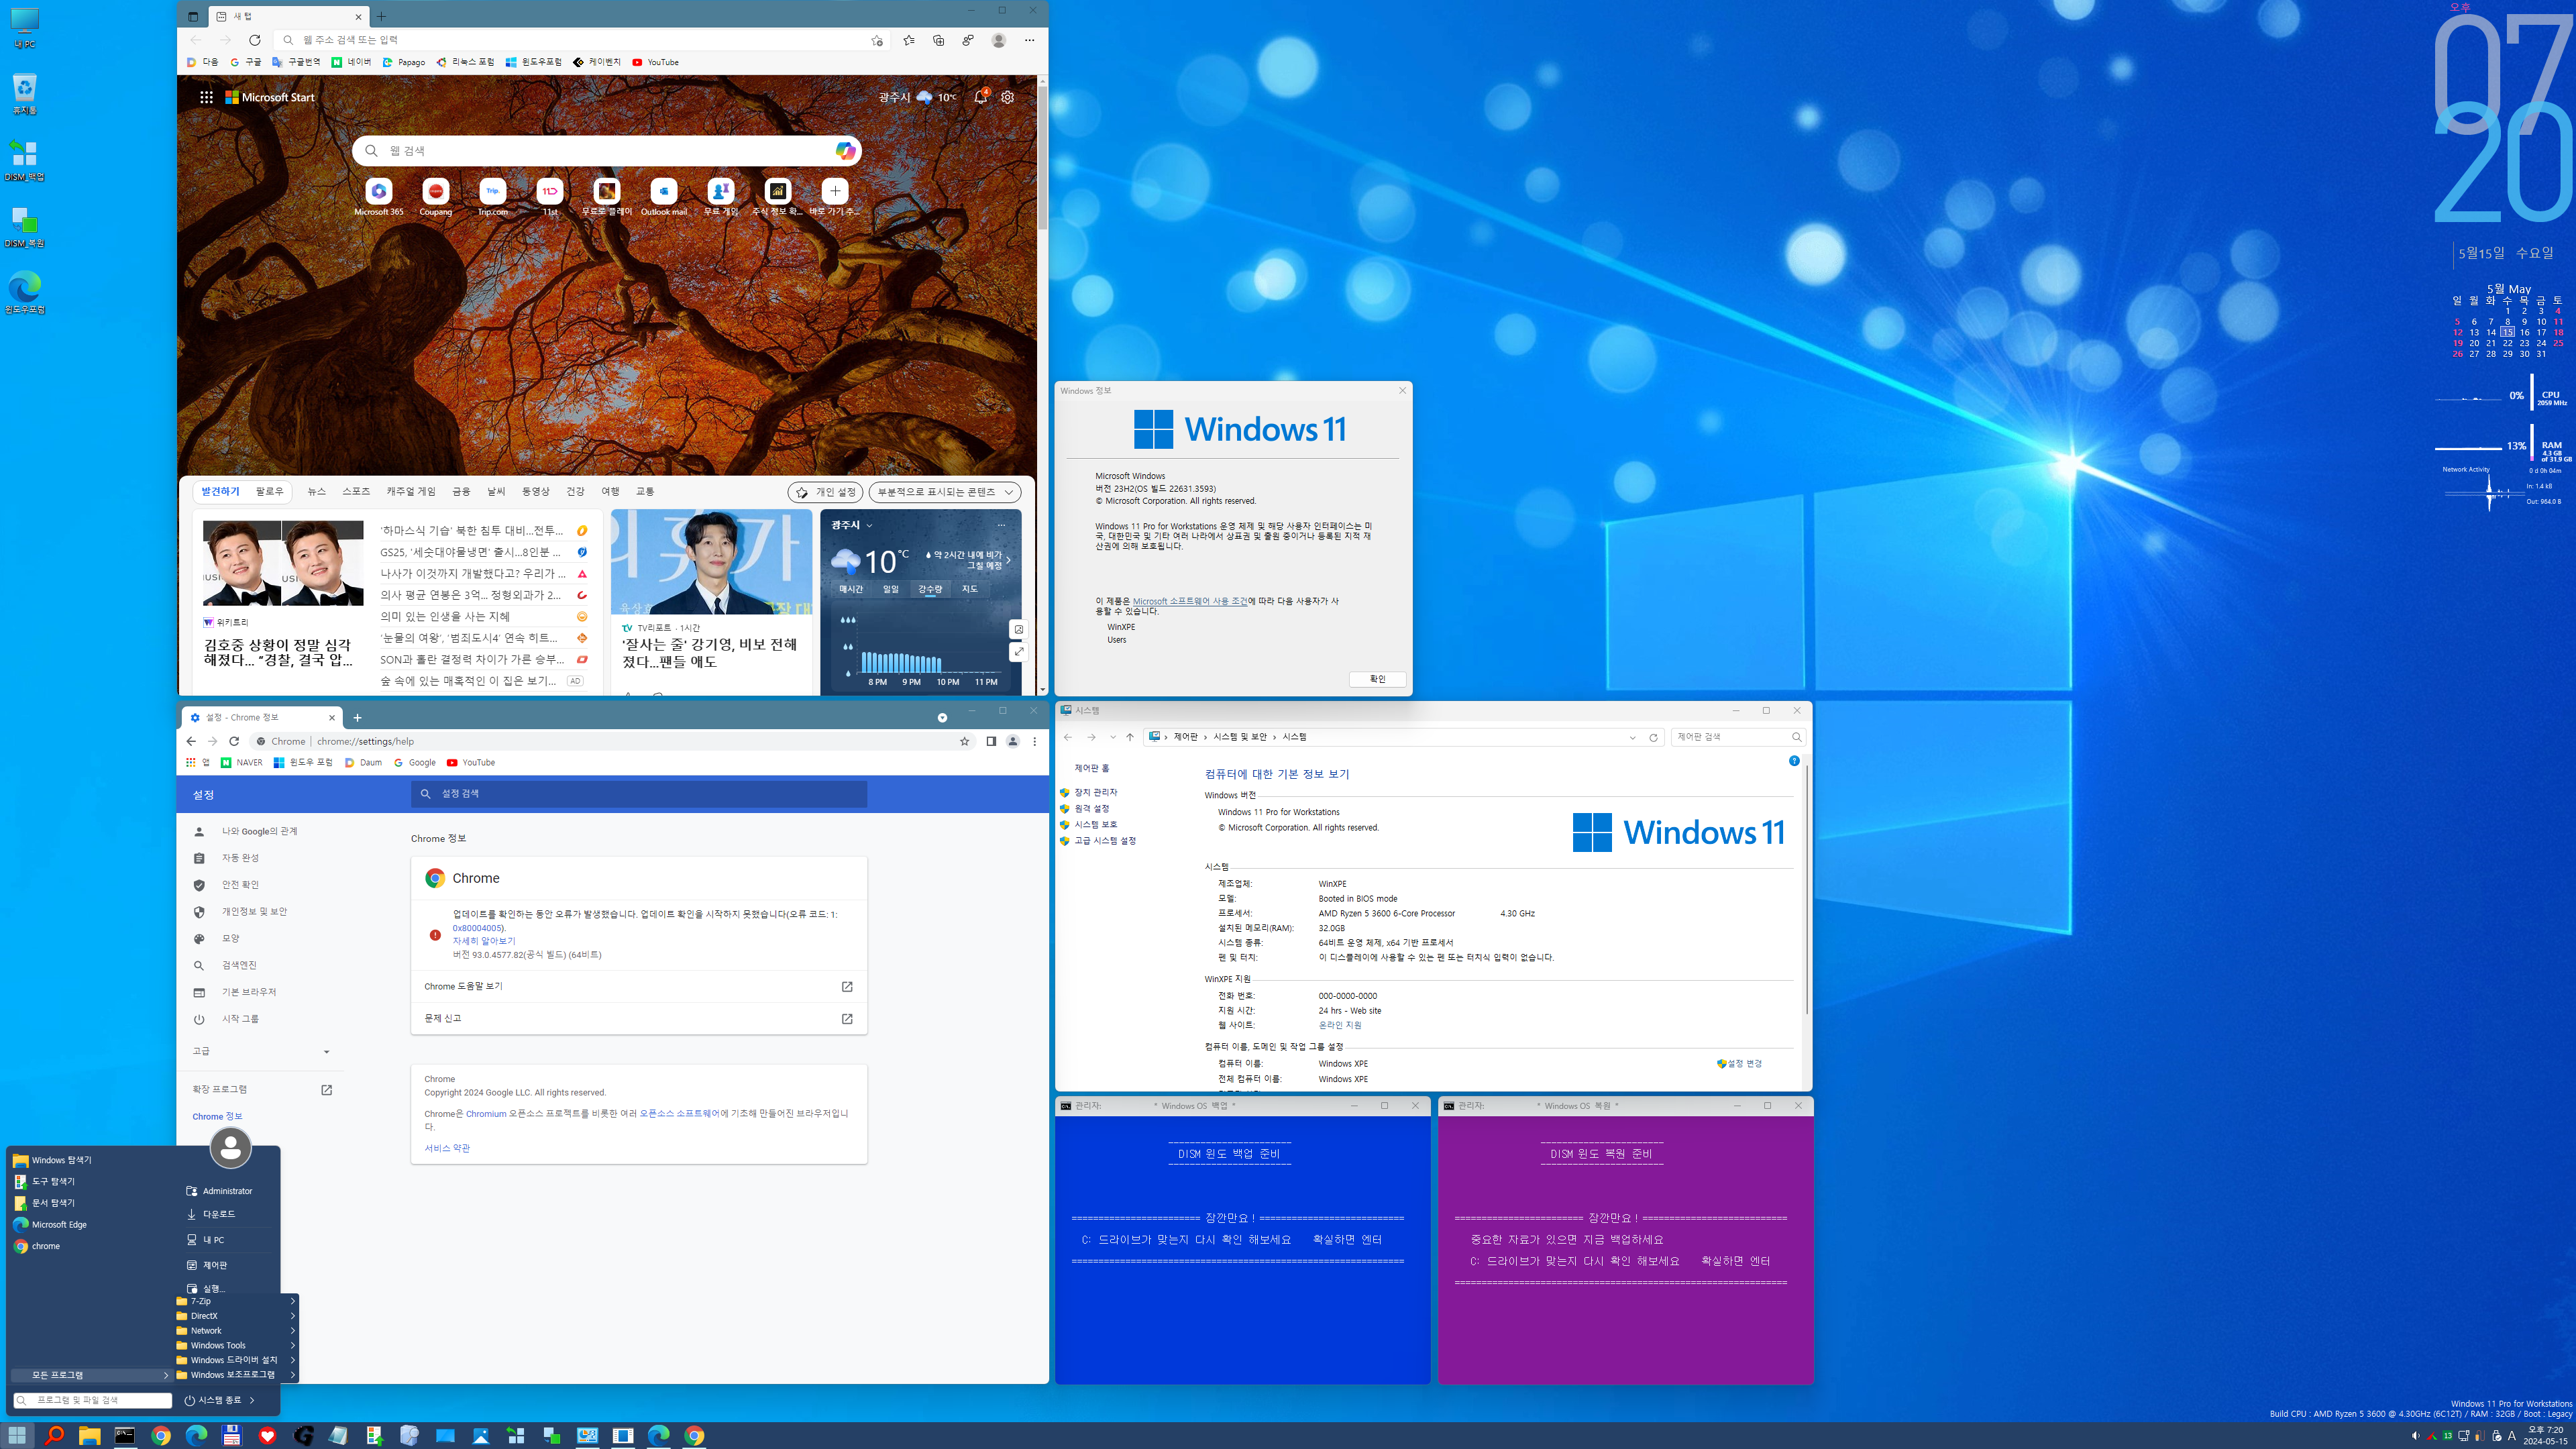Screen dimensions: 2576x1449
Task: Click 제어판 검색 field in System window
Action: (1737, 737)
